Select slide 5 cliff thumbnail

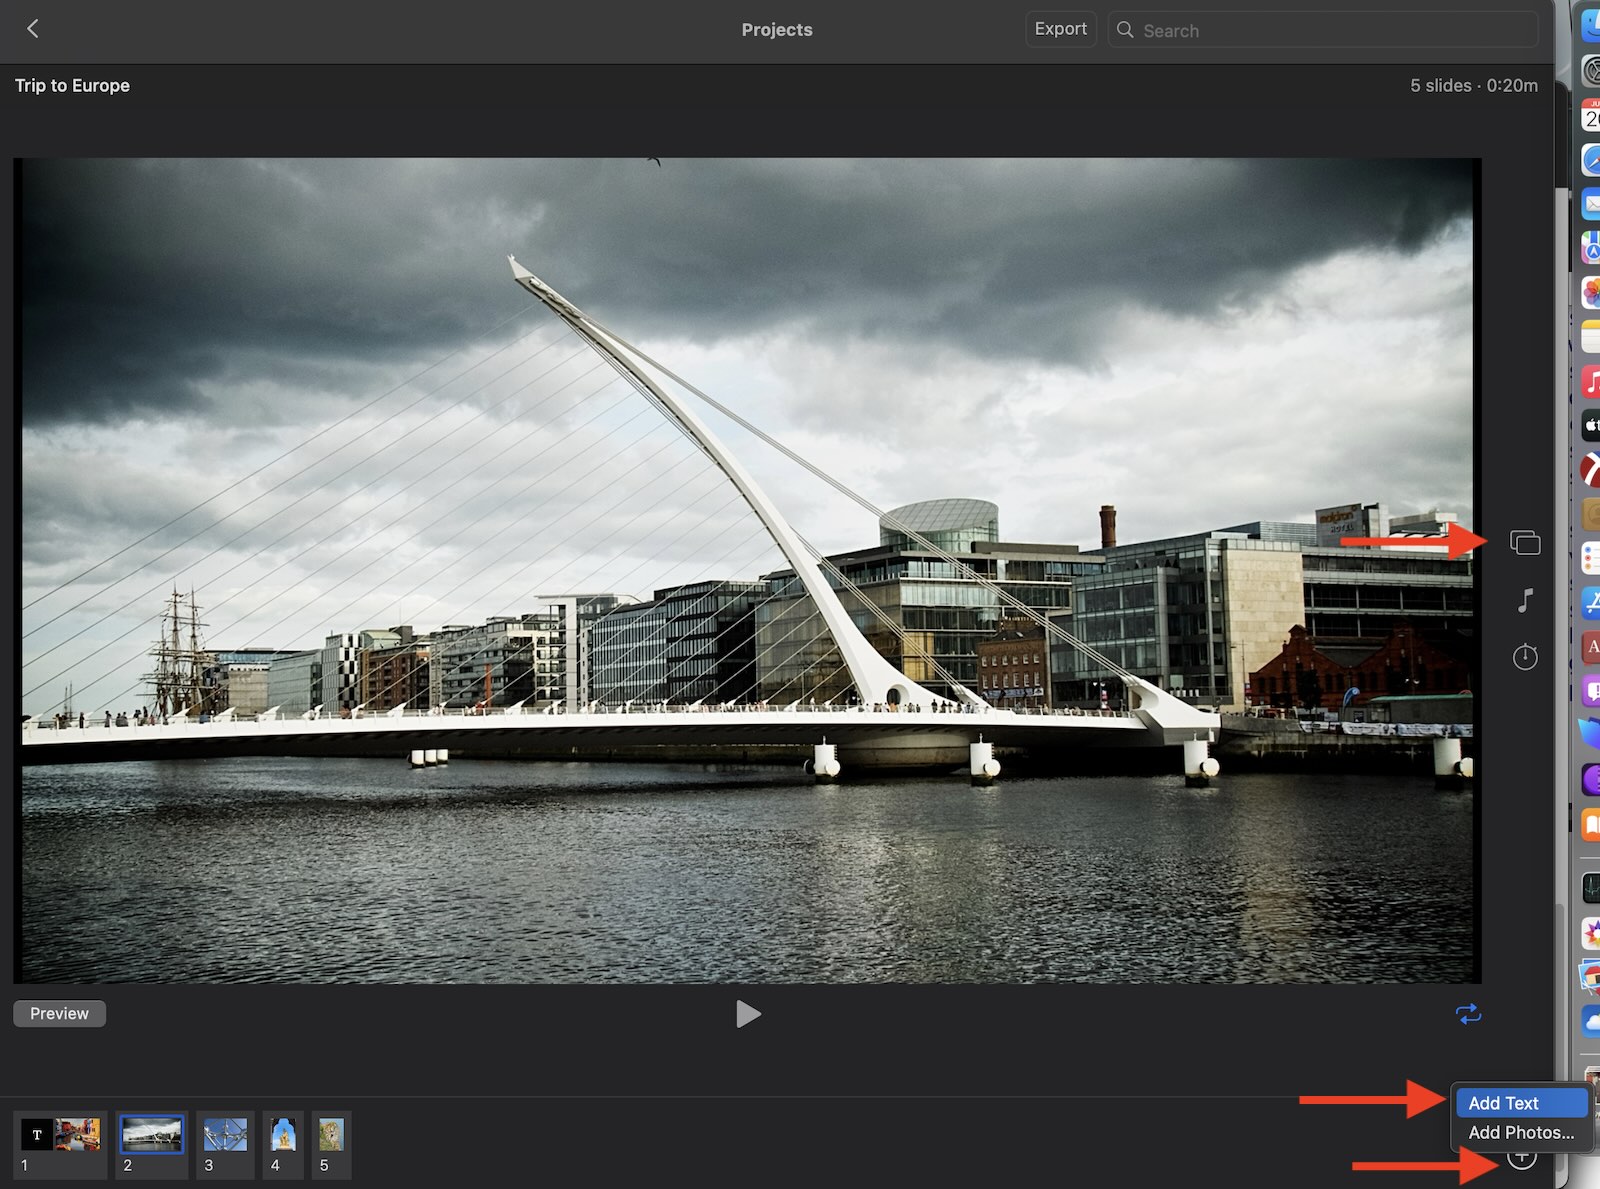click(x=331, y=1135)
